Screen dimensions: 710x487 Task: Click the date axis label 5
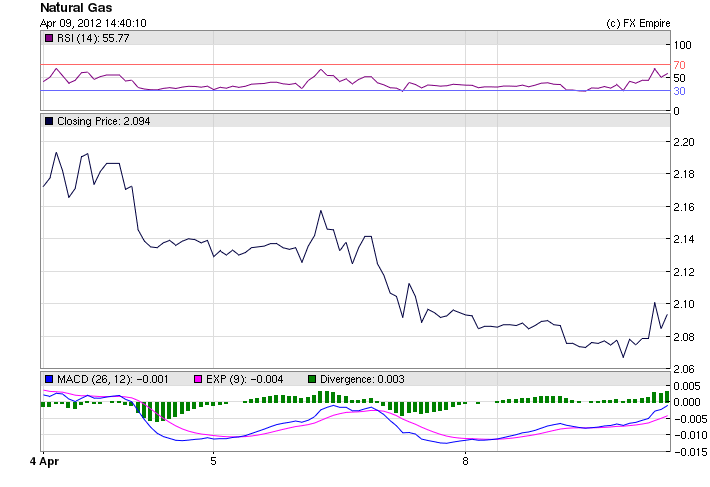coord(213,462)
